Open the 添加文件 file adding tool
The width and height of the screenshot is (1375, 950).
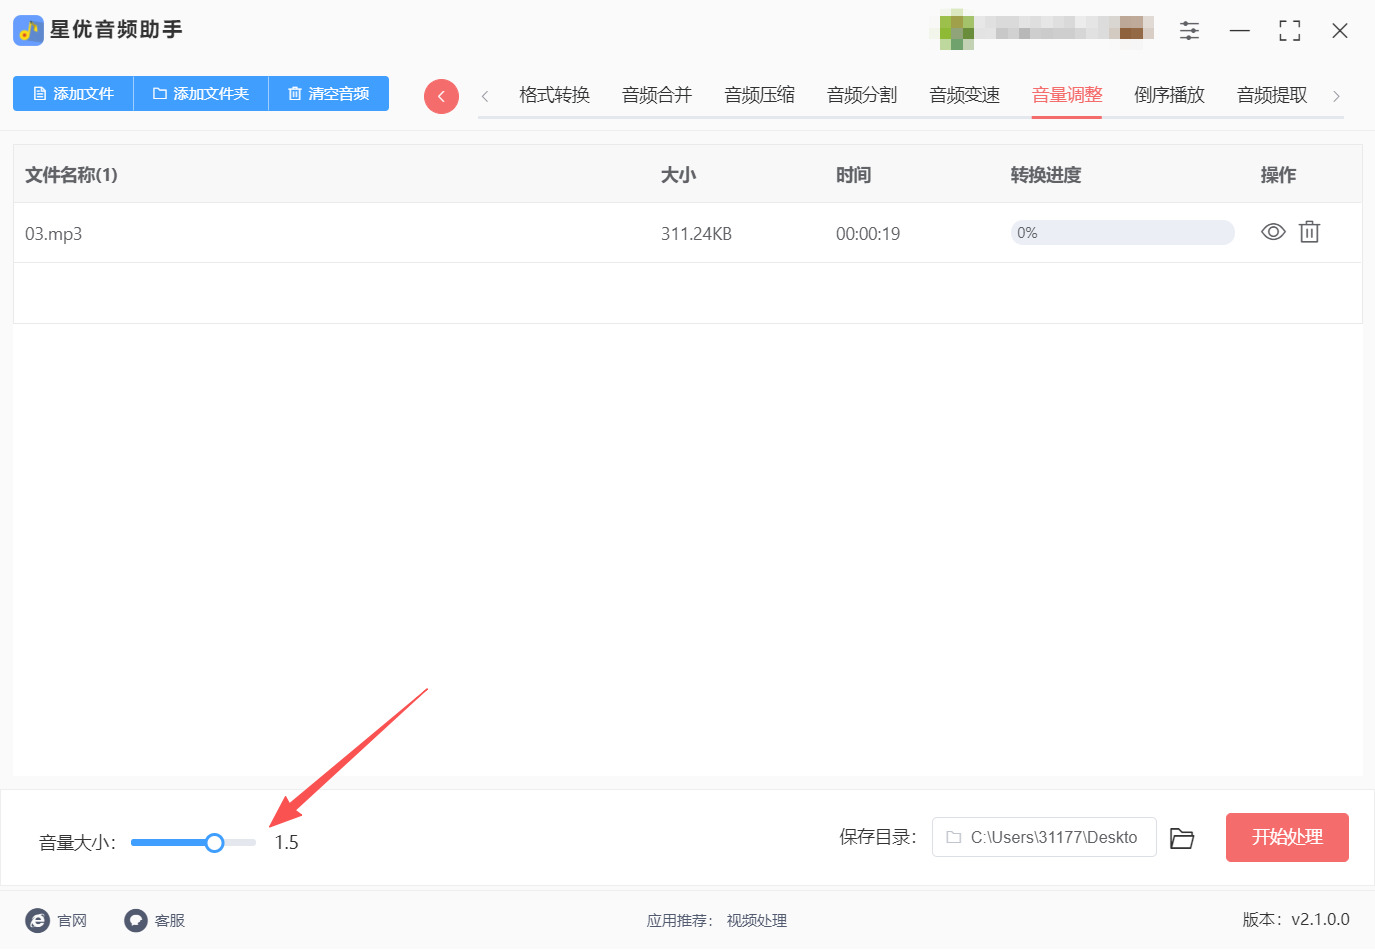point(72,93)
